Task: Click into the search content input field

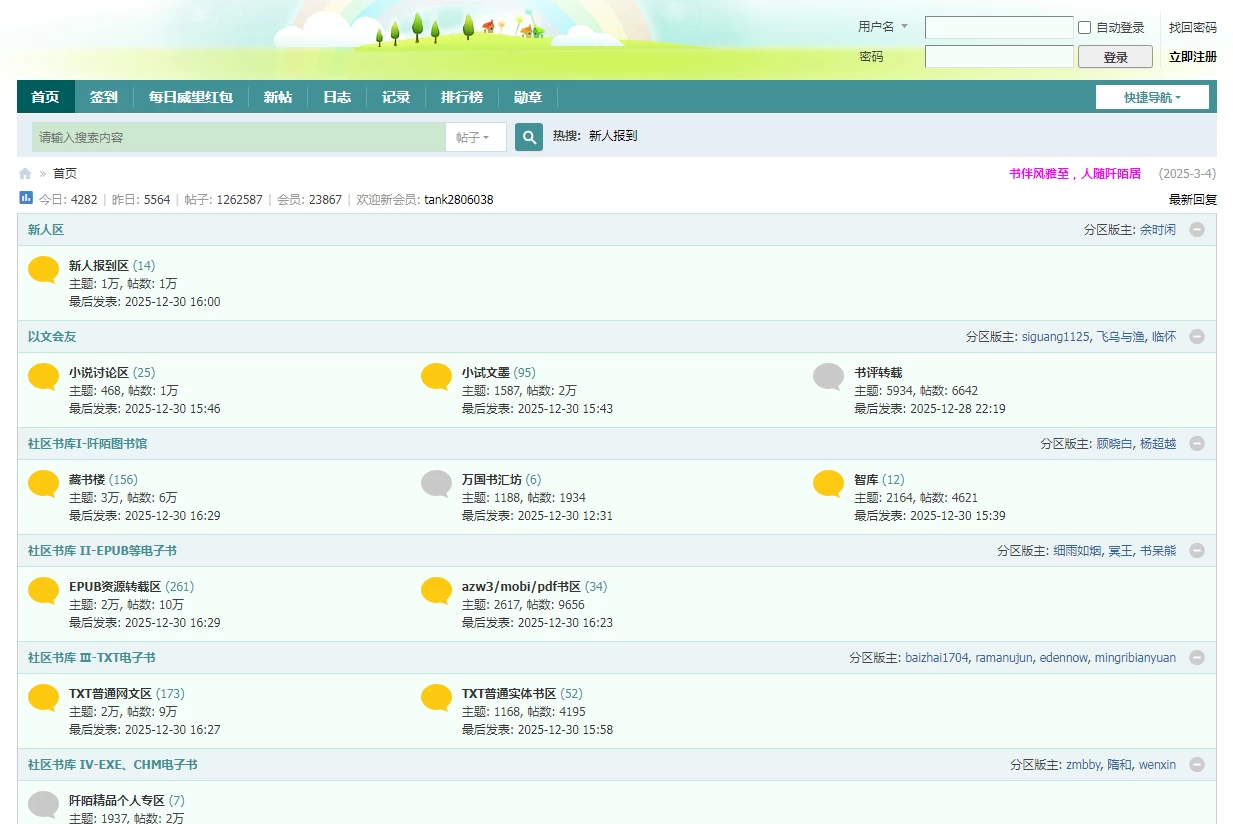Action: (238, 137)
